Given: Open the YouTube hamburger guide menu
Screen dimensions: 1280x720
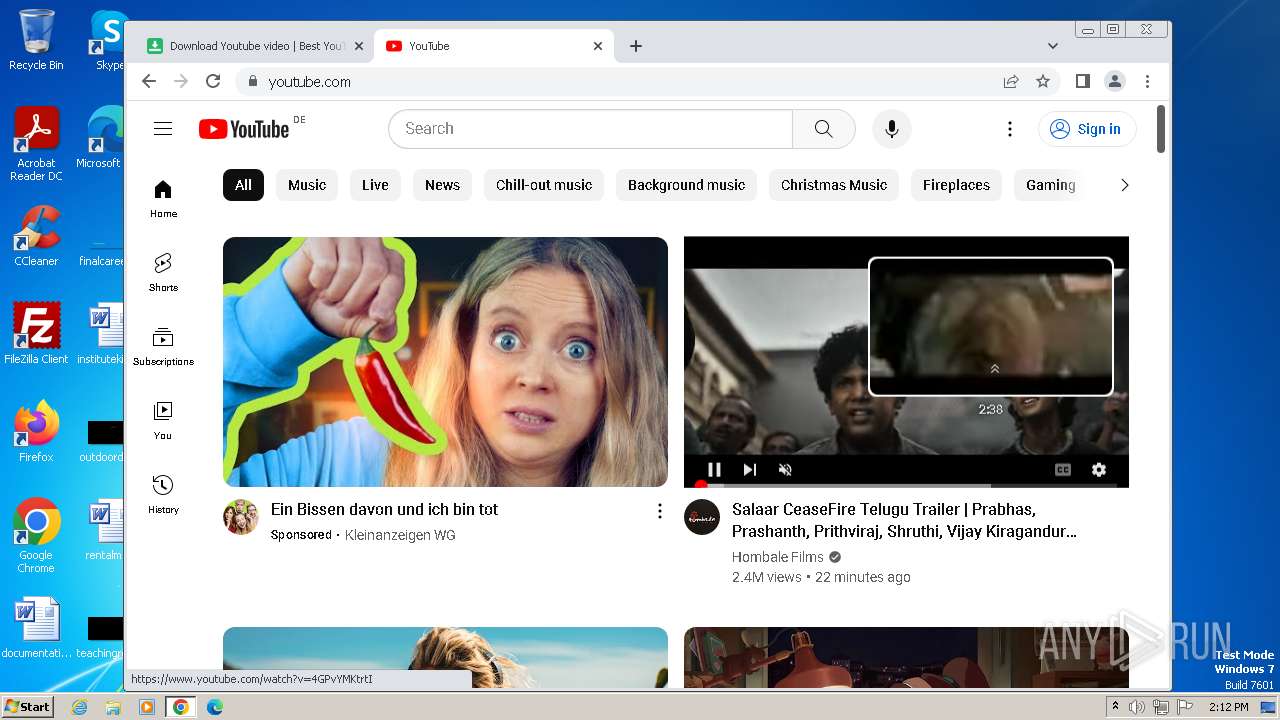Looking at the screenshot, I should (163, 129).
